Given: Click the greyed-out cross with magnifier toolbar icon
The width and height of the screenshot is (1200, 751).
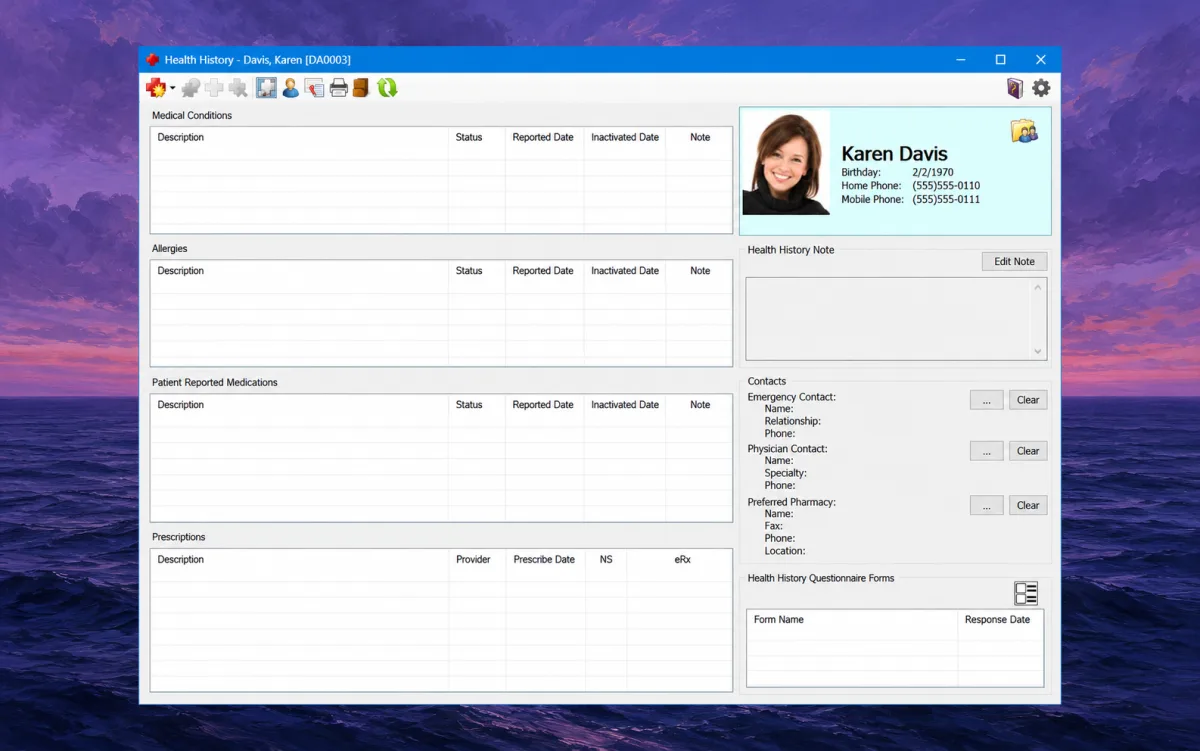Looking at the screenshot, I should point(238,88).
